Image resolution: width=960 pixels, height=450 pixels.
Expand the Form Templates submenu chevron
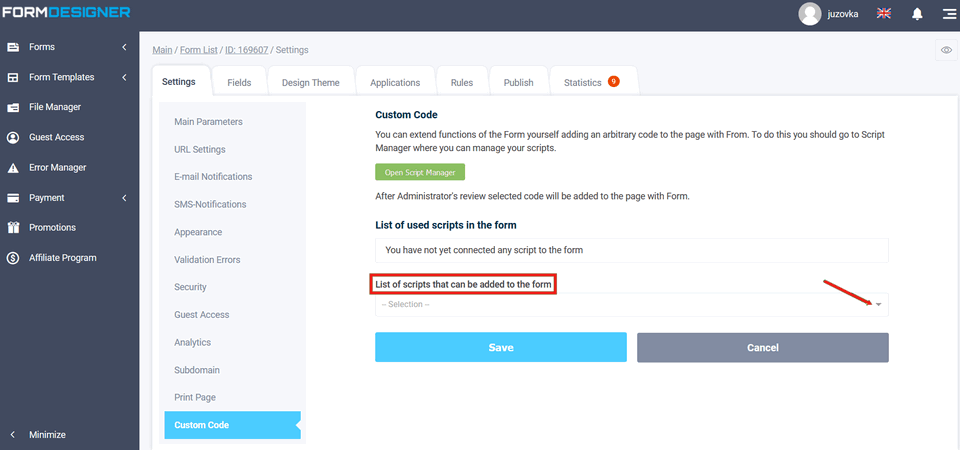124,77
